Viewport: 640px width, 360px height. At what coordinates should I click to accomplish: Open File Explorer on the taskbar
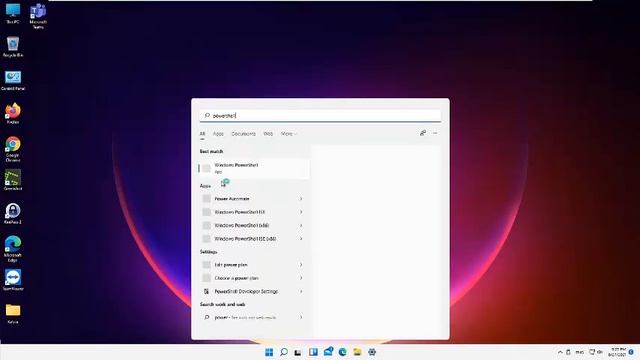click(357, 352)
